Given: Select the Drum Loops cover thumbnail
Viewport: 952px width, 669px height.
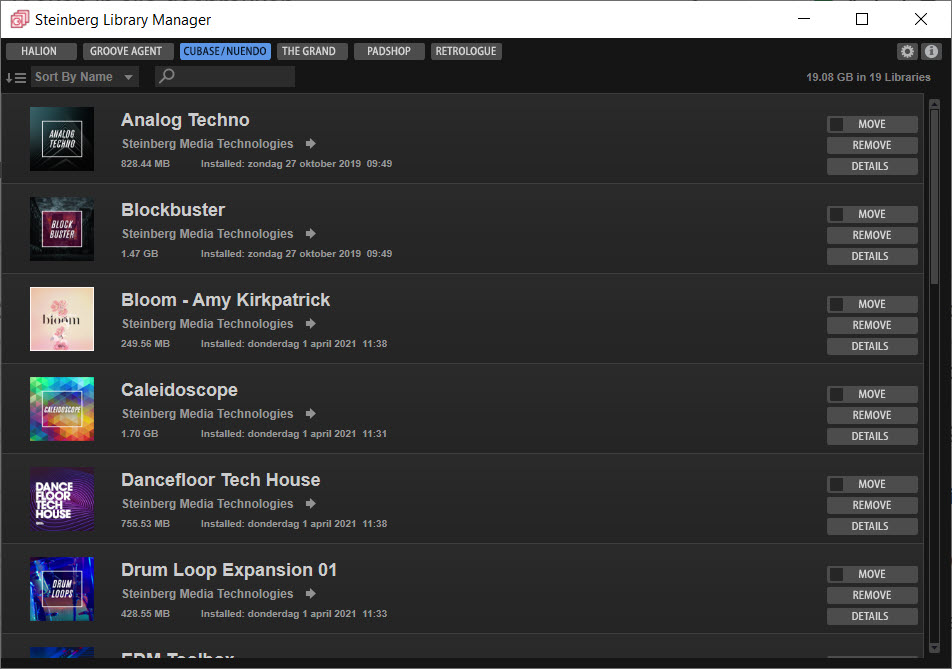Looking at the screenshot, I should [62, 589].
